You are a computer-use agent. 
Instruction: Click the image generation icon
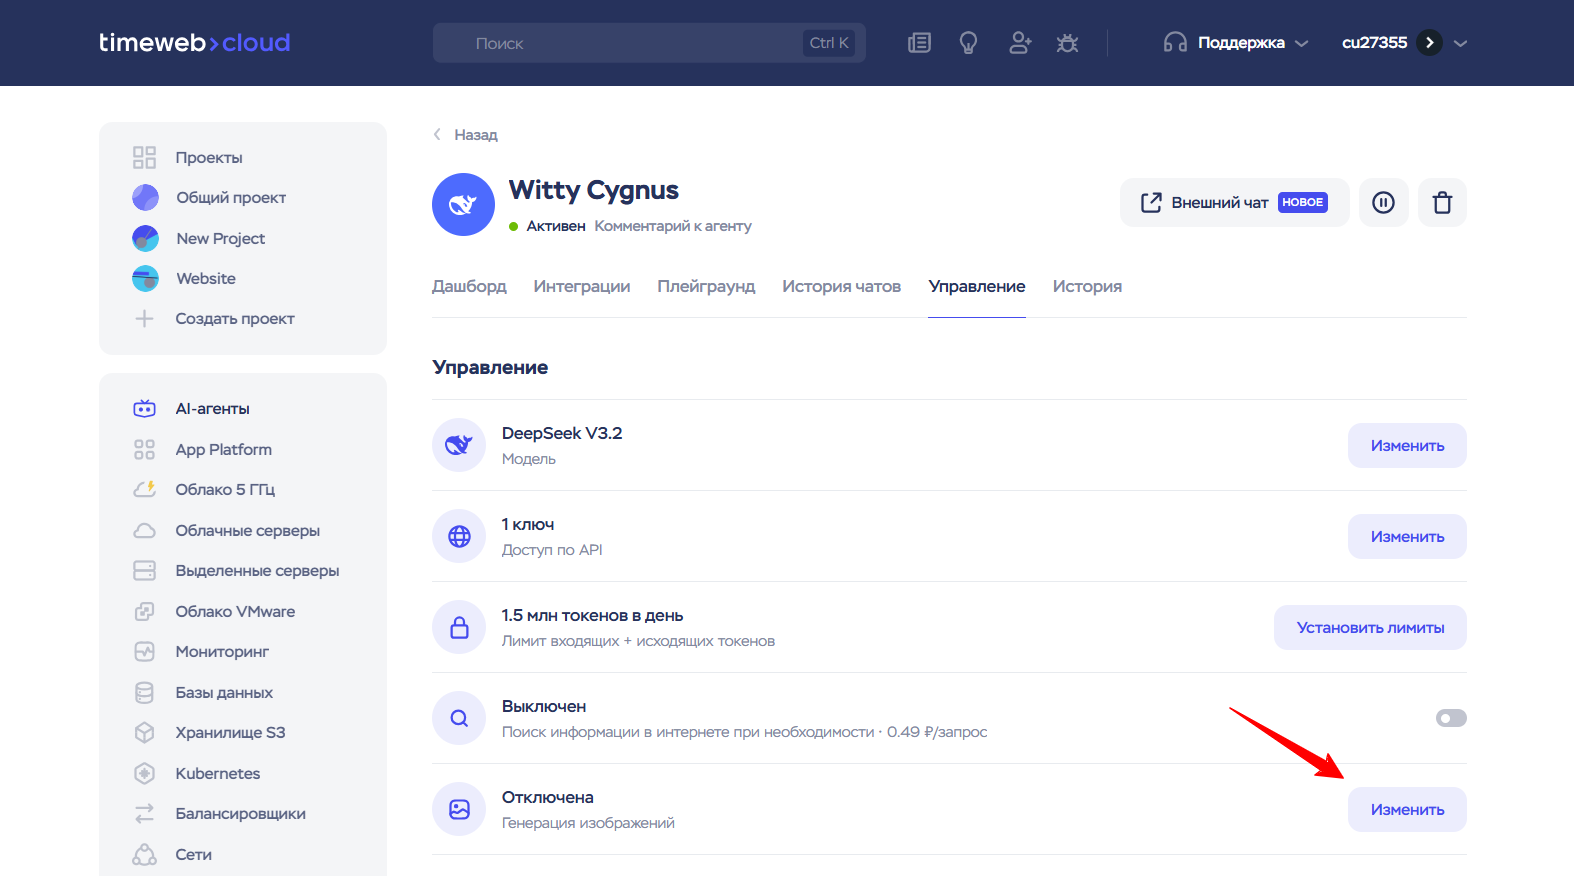coord(459,809)
